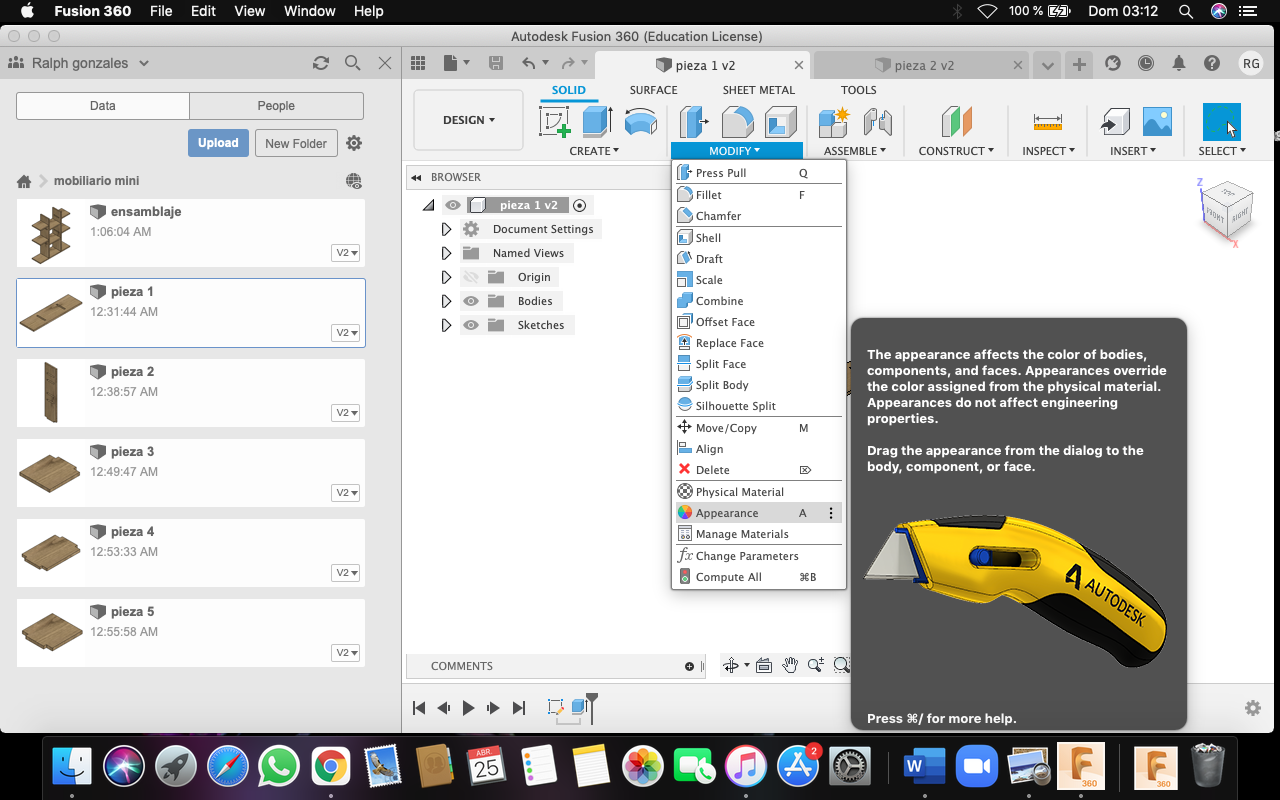Click the Fillet toolbar icon
This screenshot has width=1280, height=800.
point(737,122)
